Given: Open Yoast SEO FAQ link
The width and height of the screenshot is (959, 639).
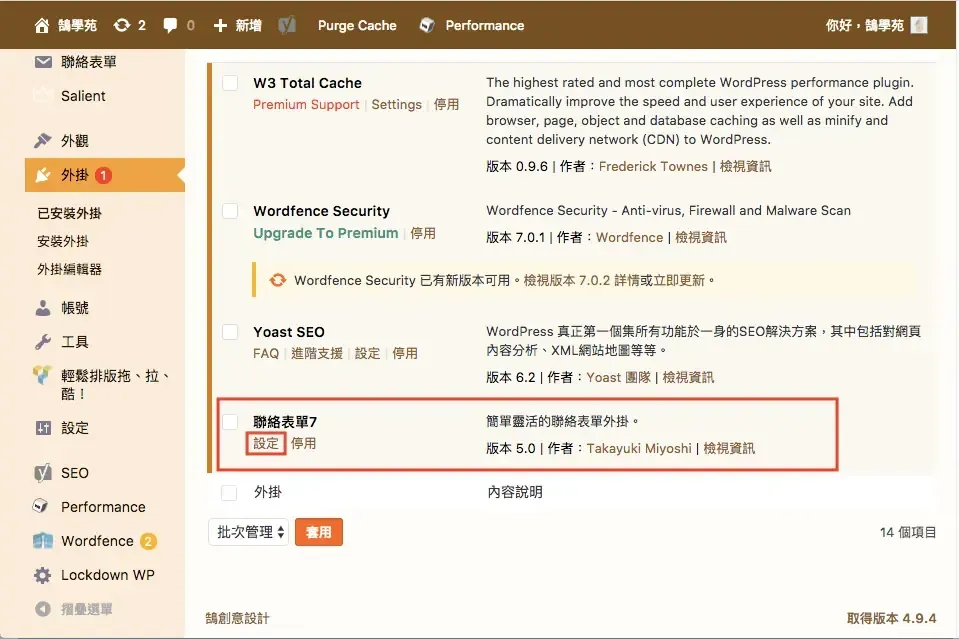Looking at the screenshot, I should coord(266,353).
